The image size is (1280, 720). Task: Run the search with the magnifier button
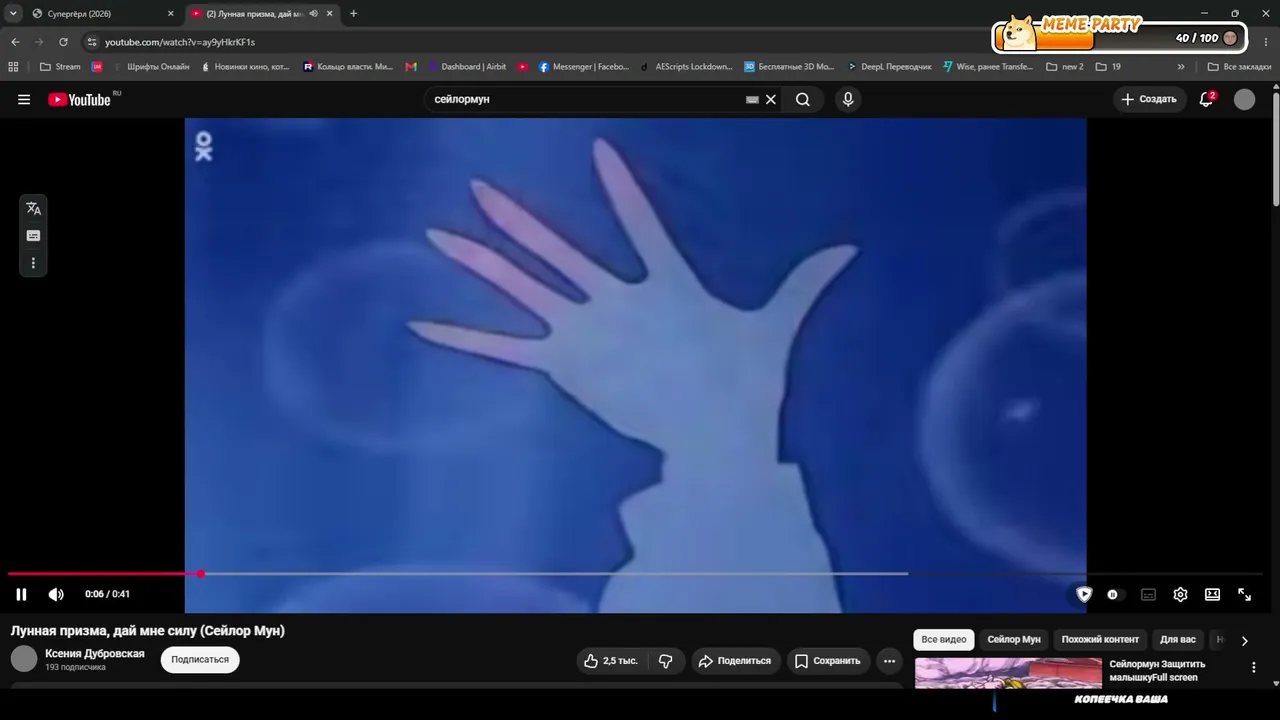[x=803, y=99]
